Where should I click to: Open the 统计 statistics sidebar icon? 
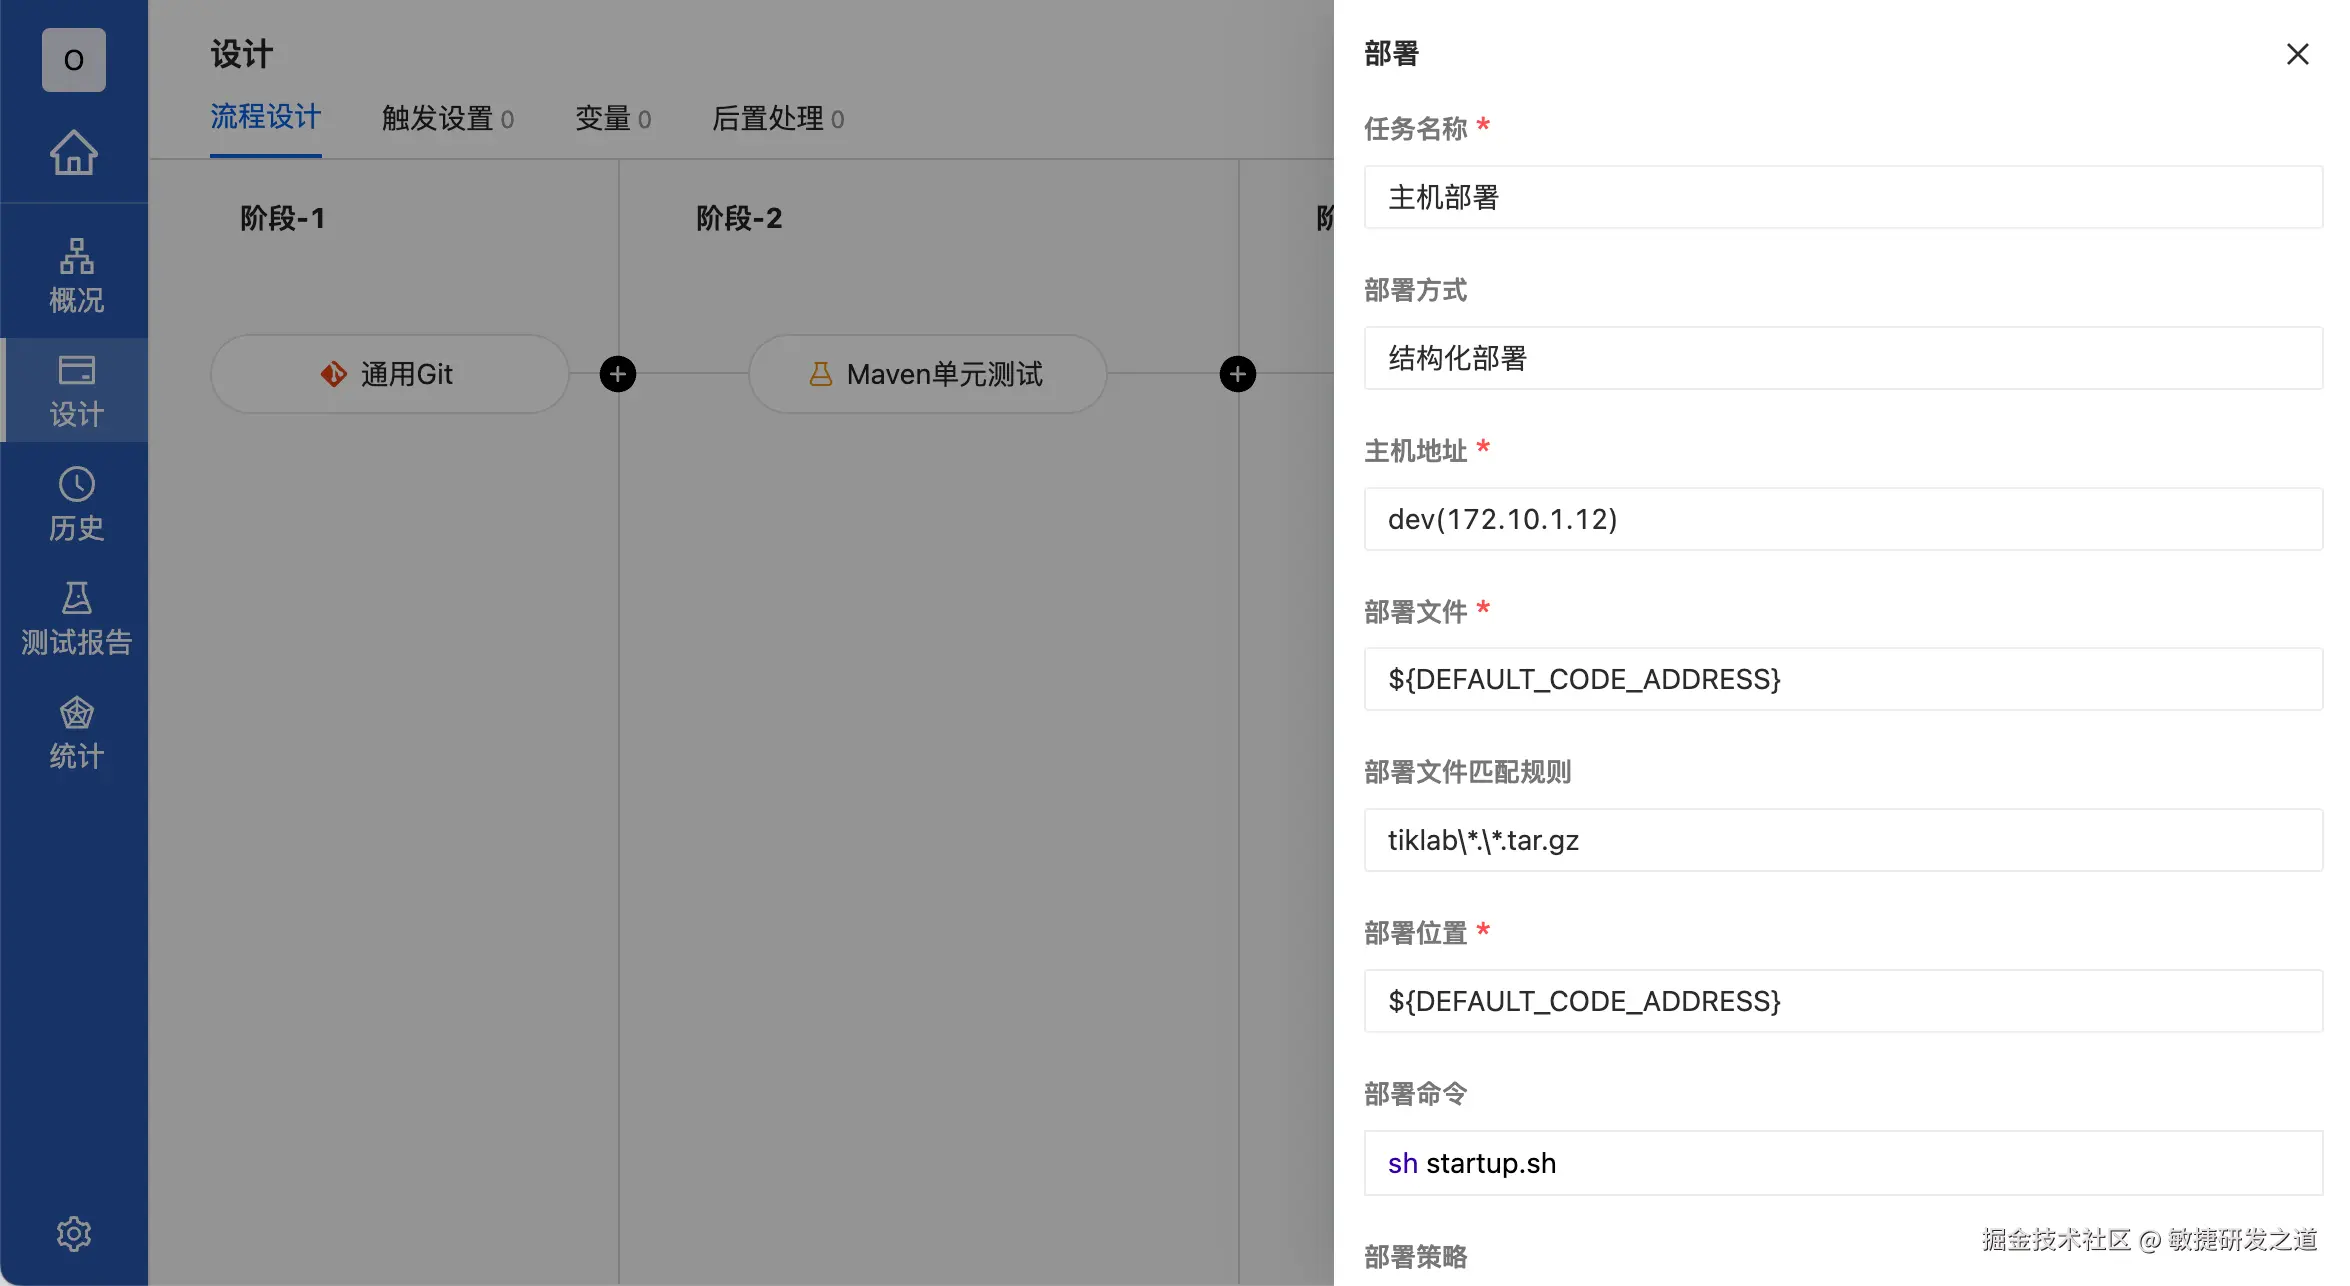(76, 732)
